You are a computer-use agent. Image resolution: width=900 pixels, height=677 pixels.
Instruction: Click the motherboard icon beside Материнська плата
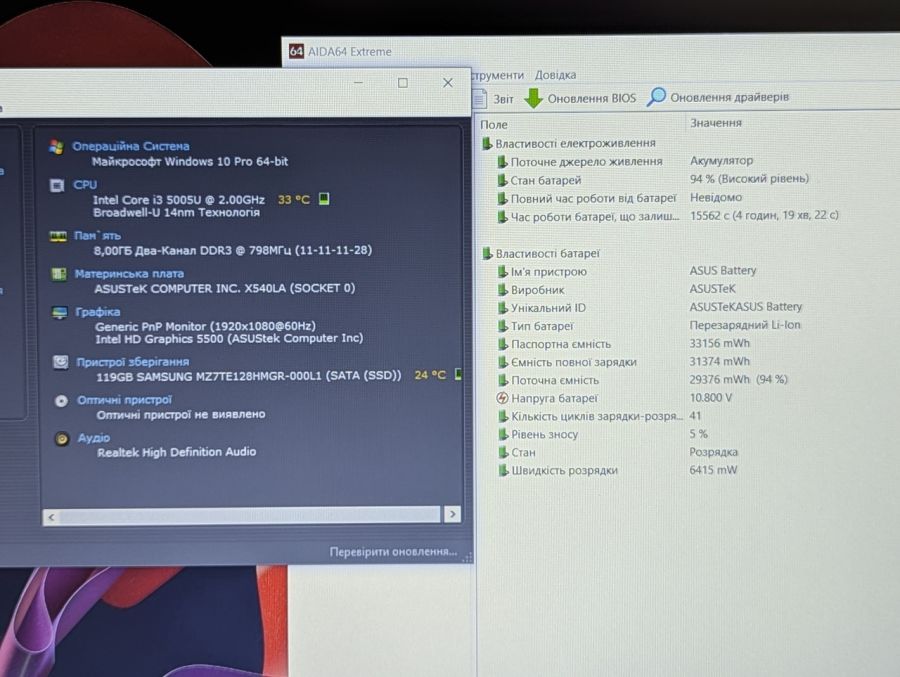point(59,274)
